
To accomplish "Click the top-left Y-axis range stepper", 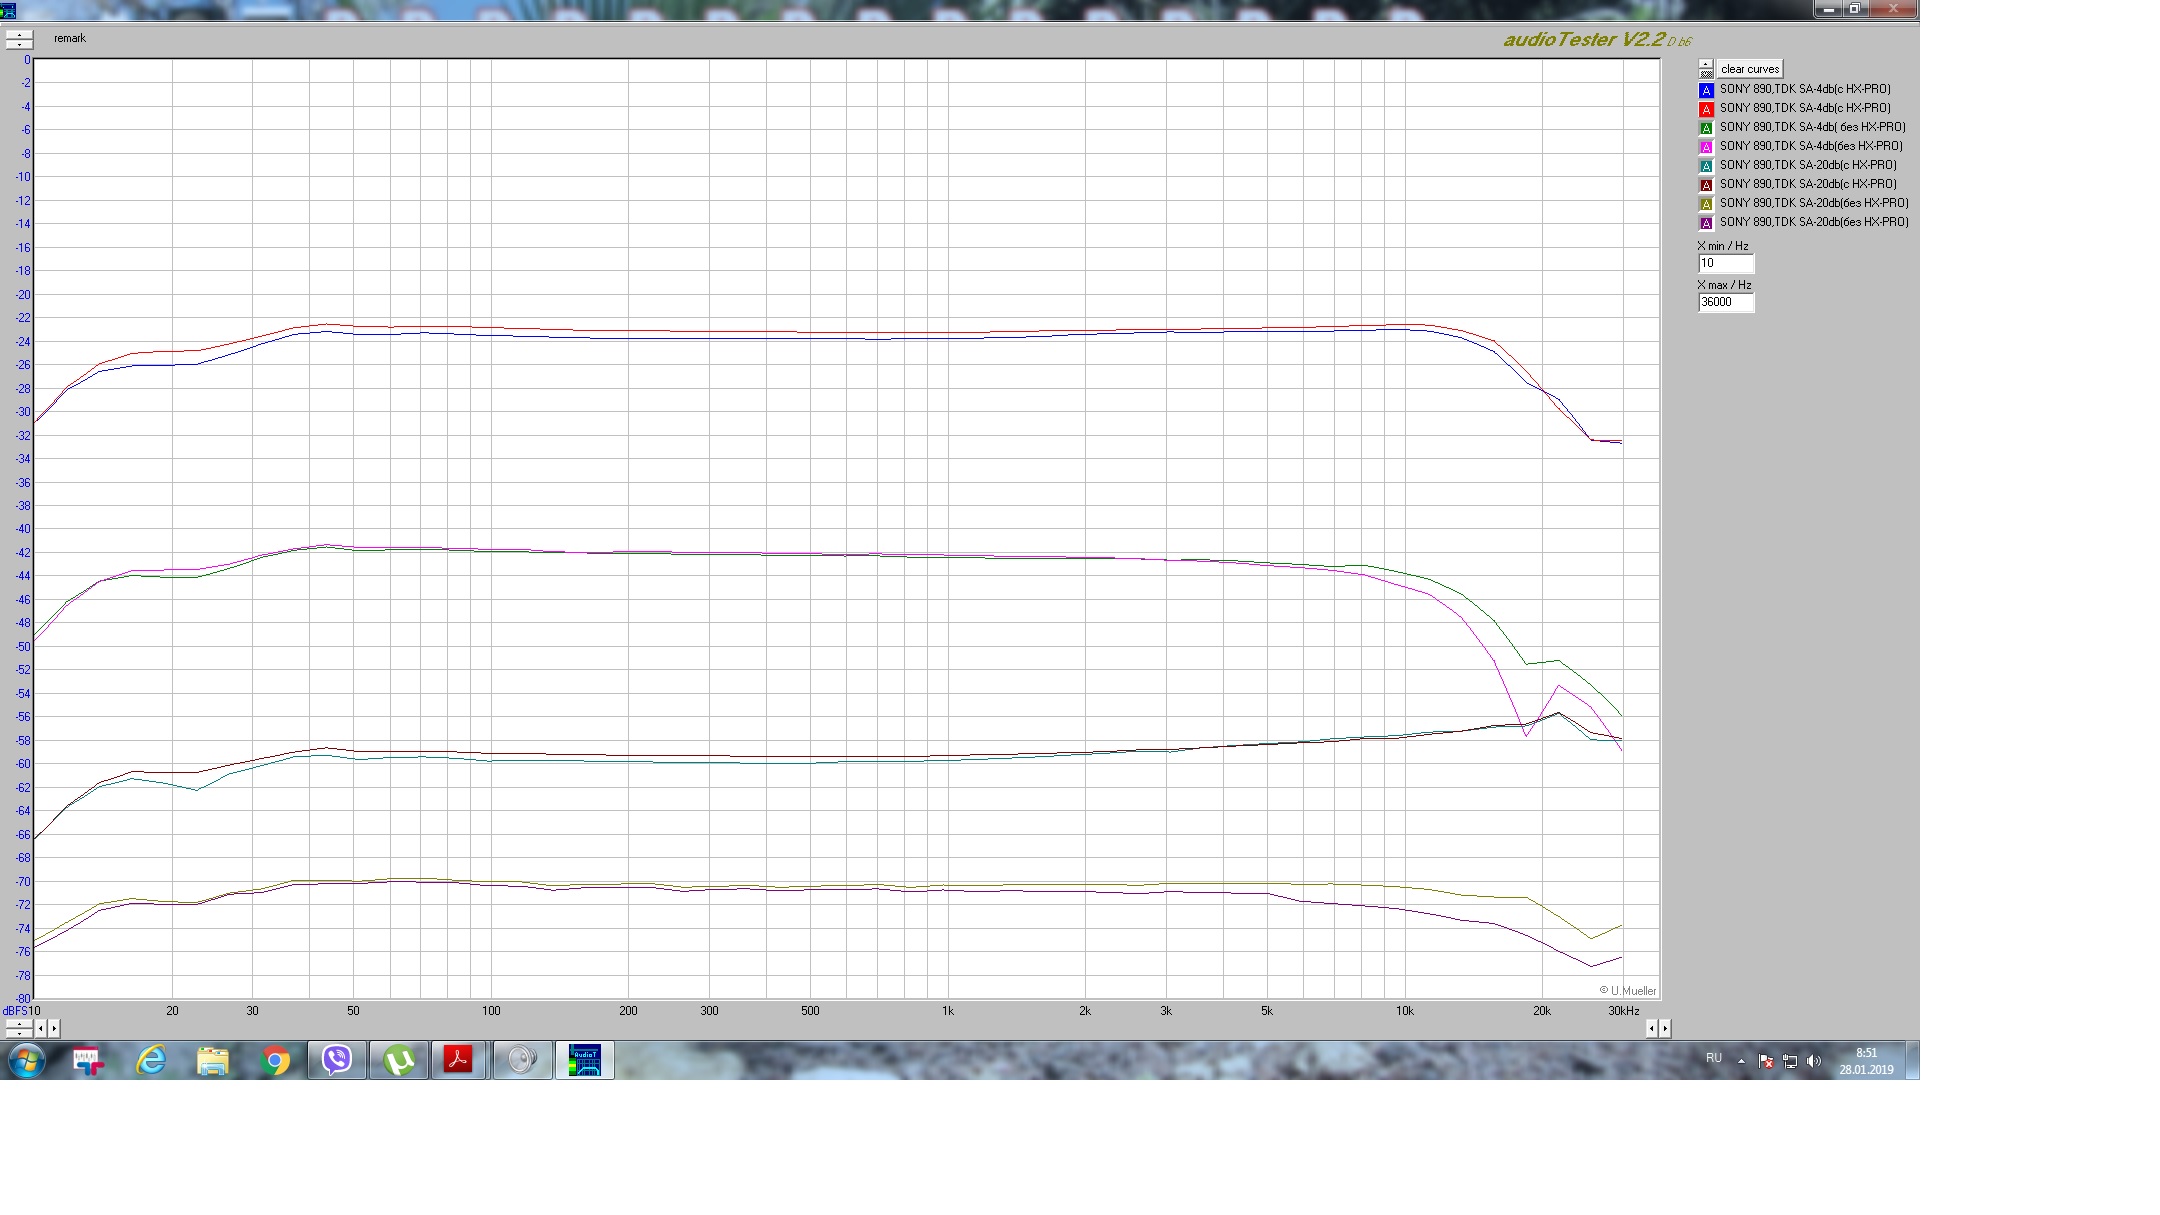I will [x=19, y=39].
